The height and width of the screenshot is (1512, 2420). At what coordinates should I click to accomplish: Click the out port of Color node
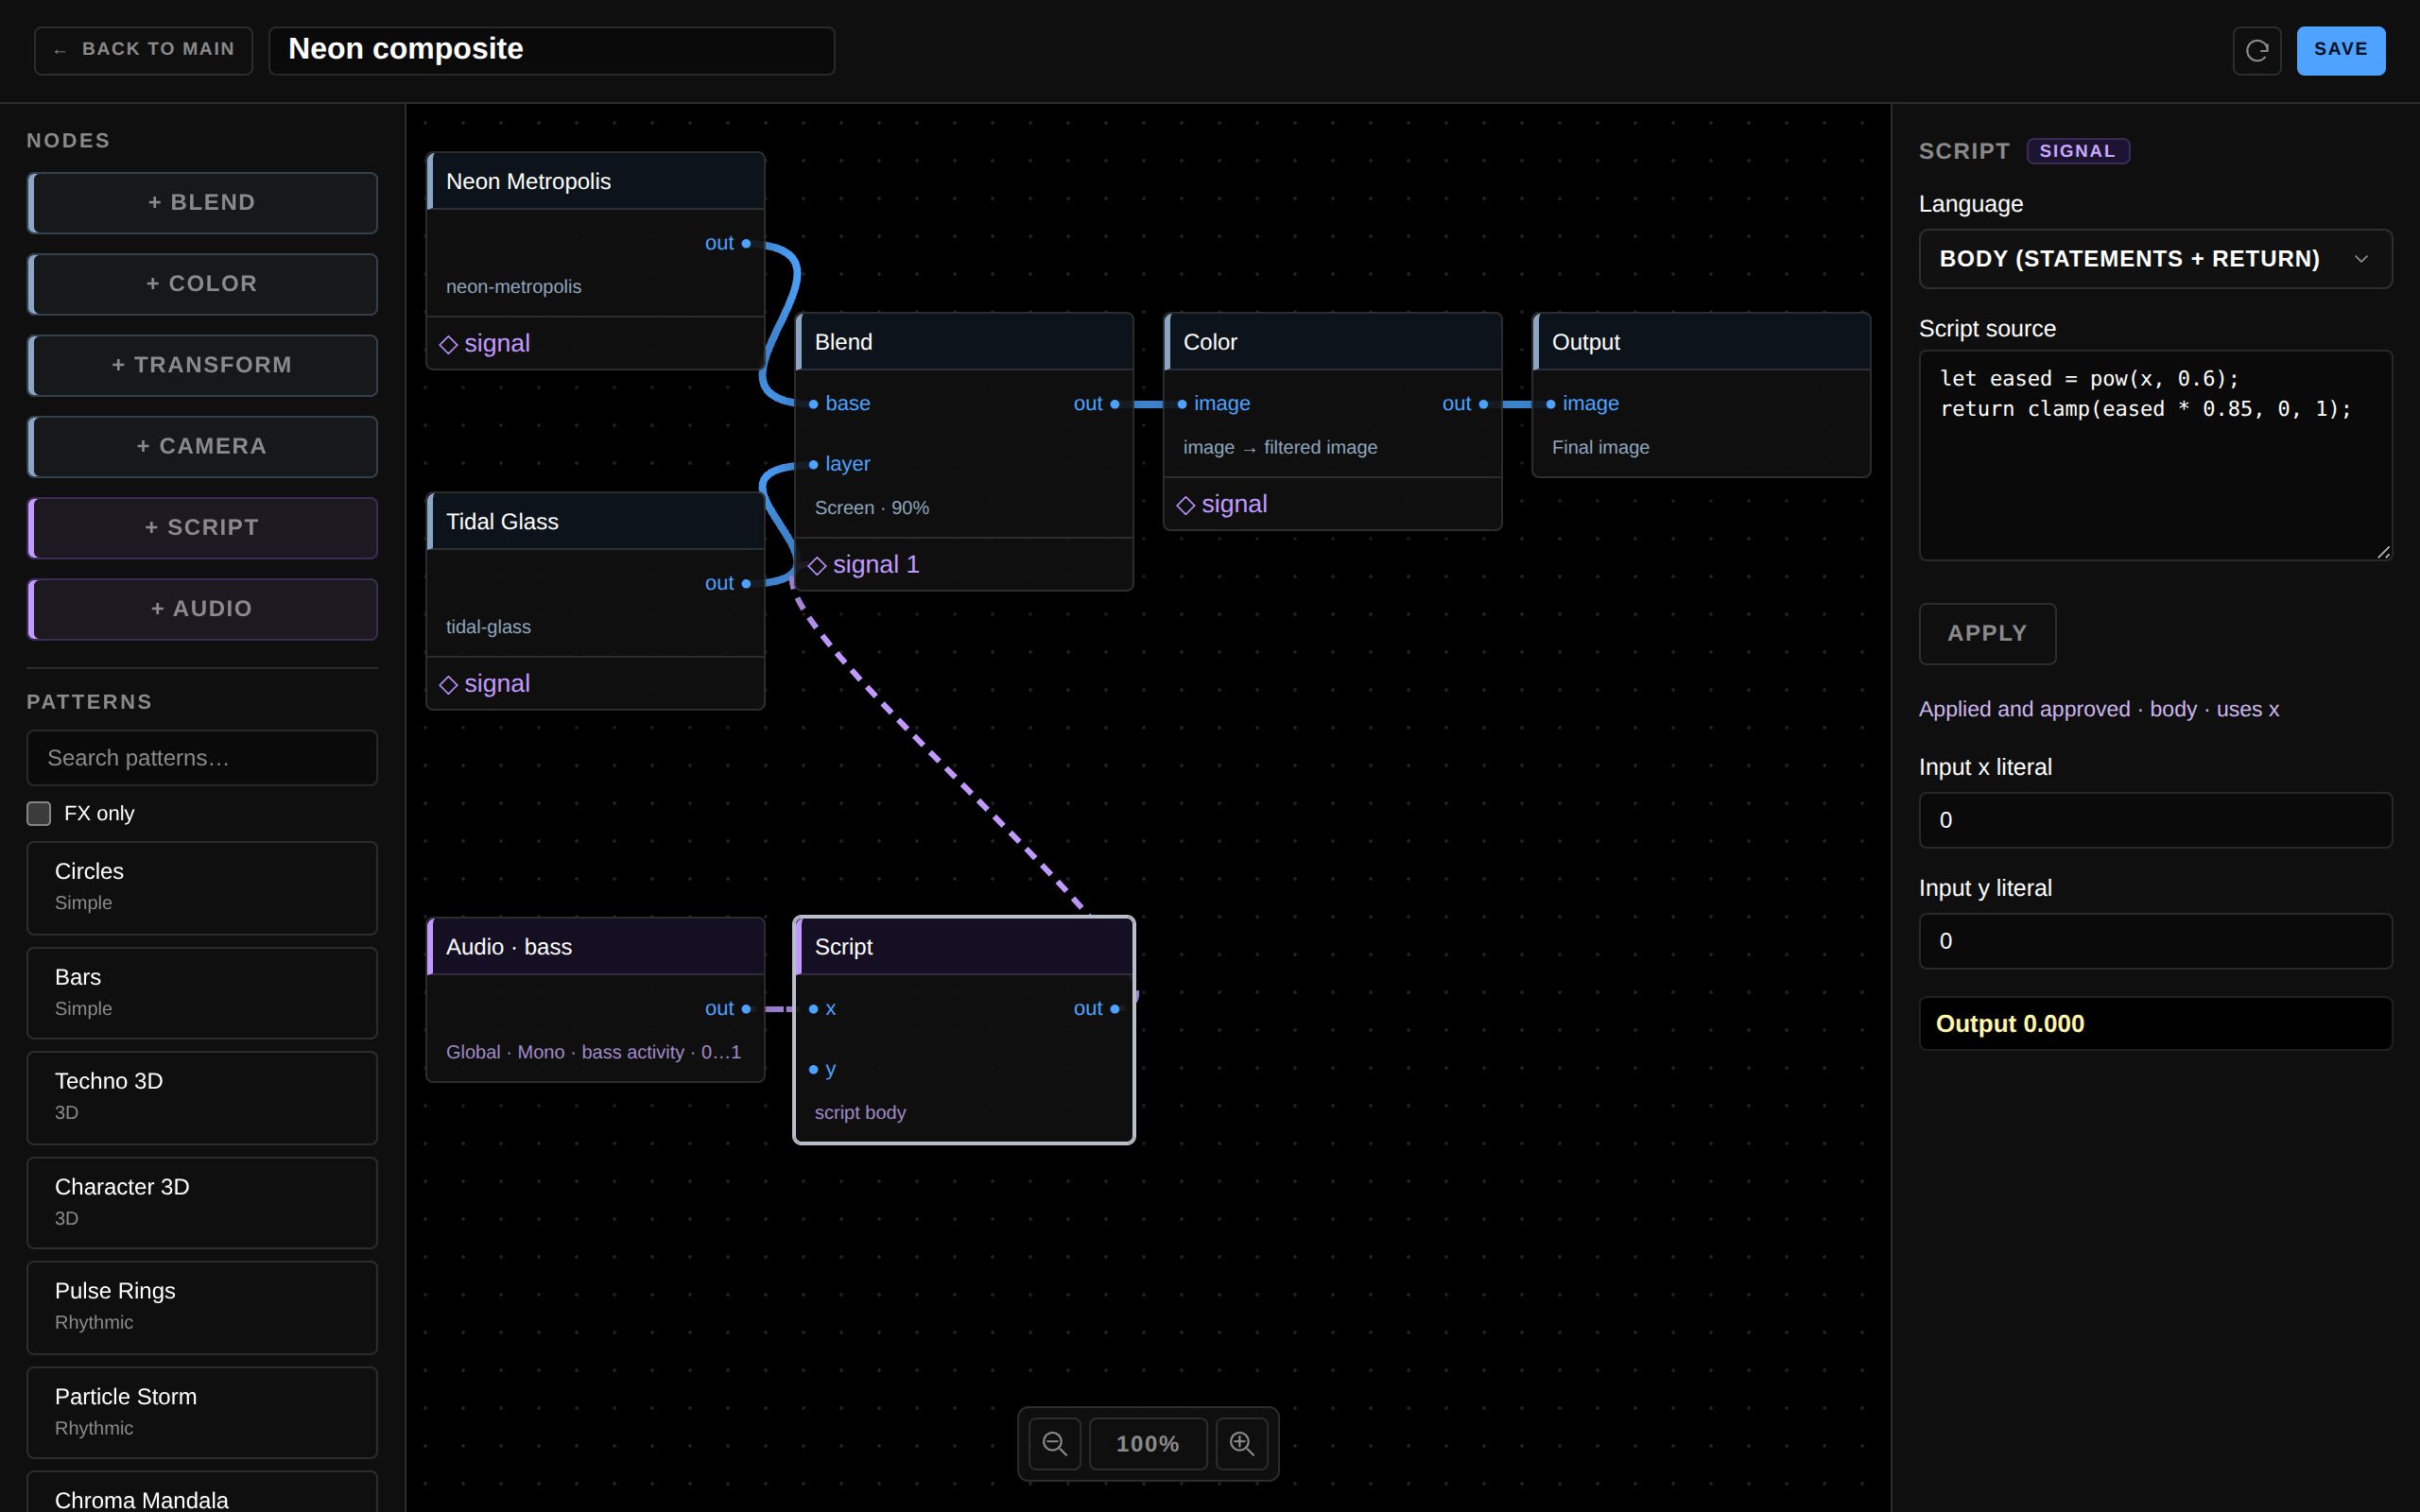point(1483,404)
